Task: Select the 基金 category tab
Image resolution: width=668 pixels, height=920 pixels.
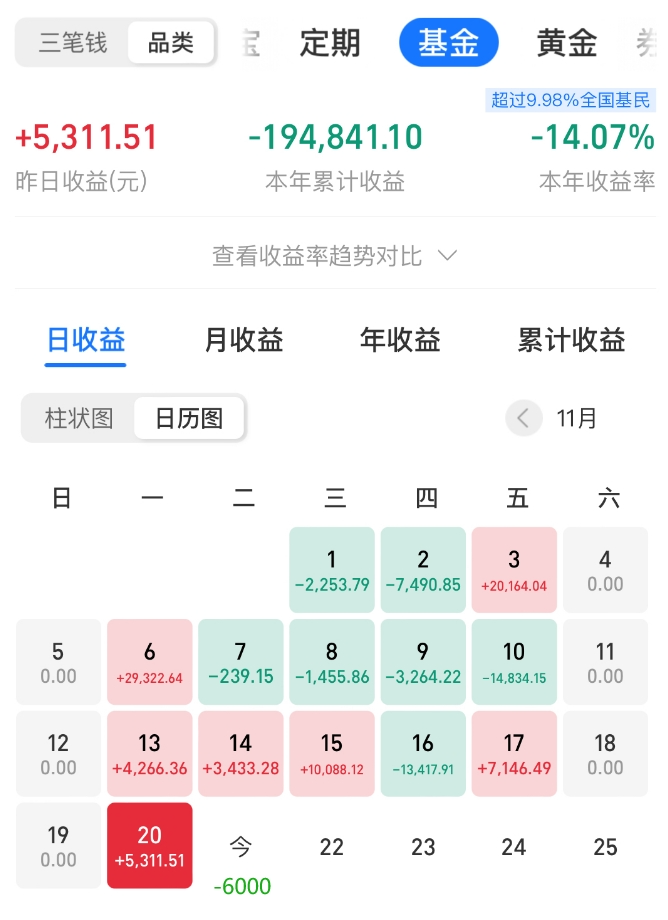Action: pyautogui.click(x=449, y=42)
